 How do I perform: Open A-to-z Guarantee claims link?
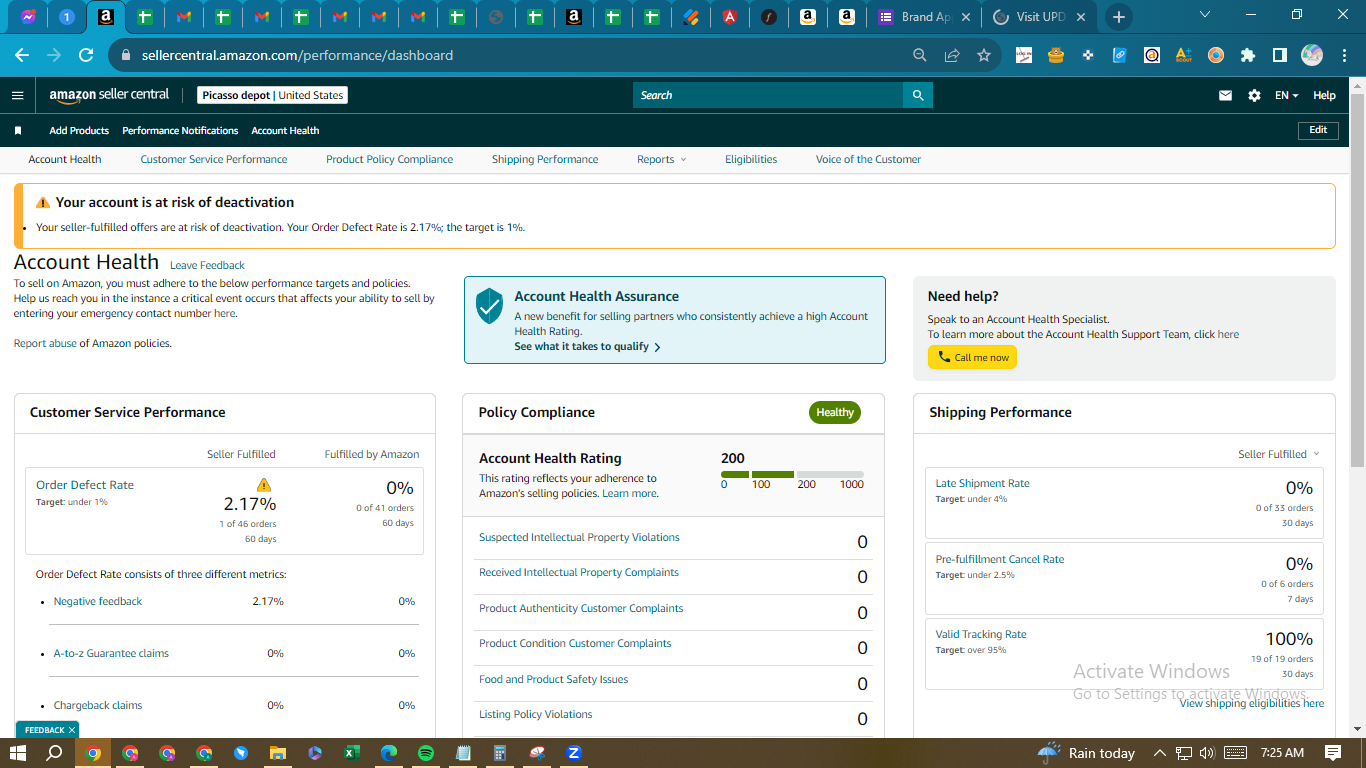click(x=111, y=653)
